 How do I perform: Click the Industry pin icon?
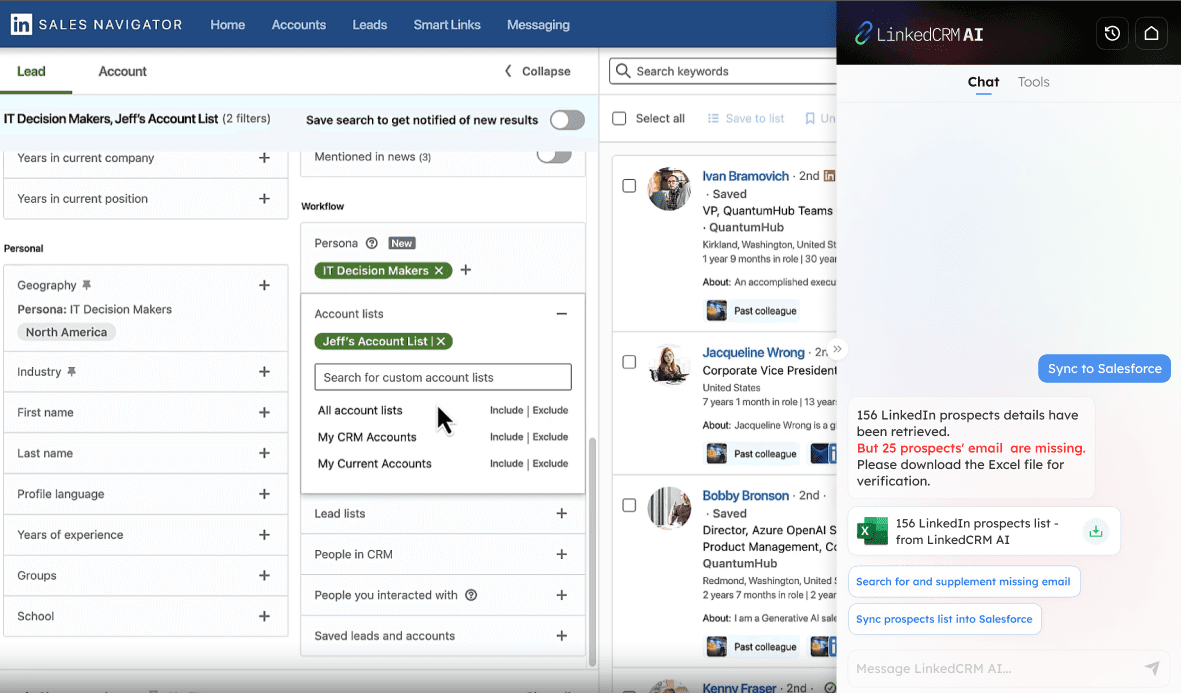[72, 371]
